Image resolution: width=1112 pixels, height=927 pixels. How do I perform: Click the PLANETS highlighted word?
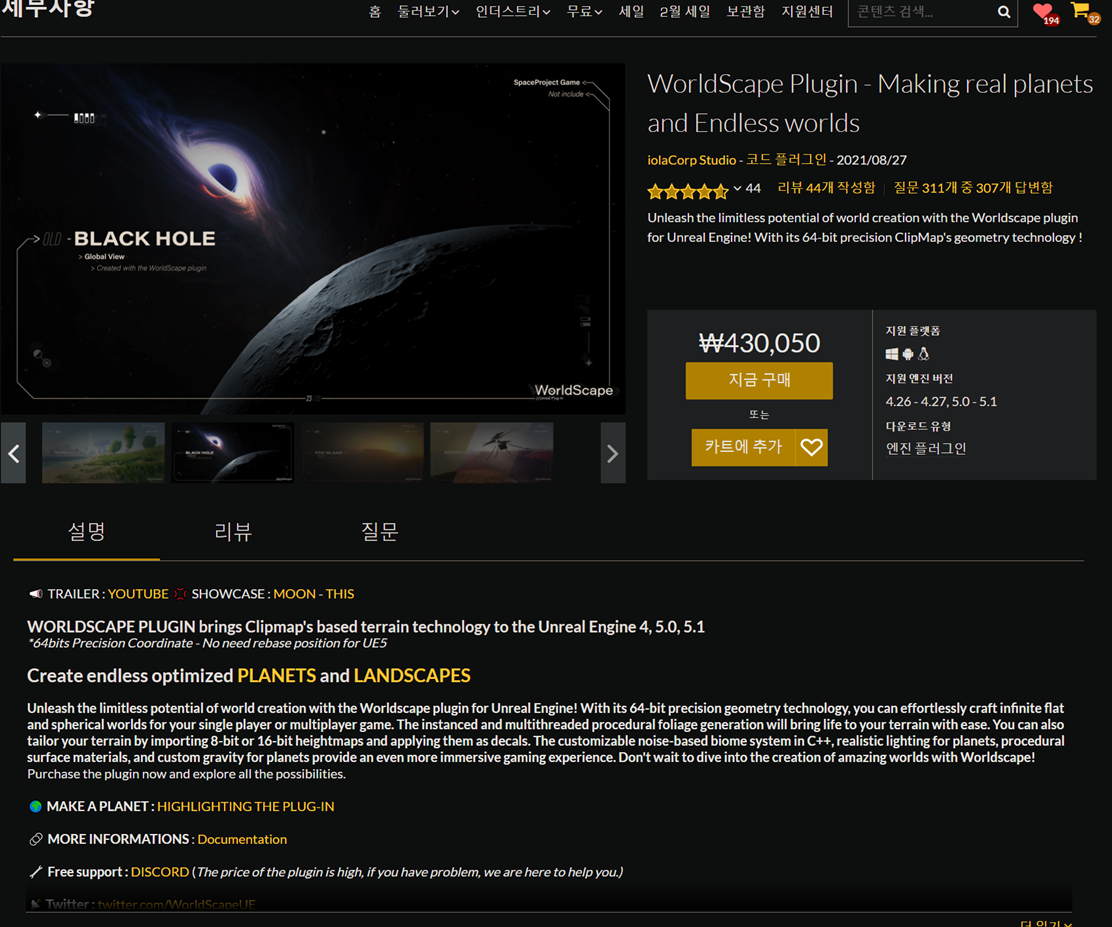tap(277, 676)
